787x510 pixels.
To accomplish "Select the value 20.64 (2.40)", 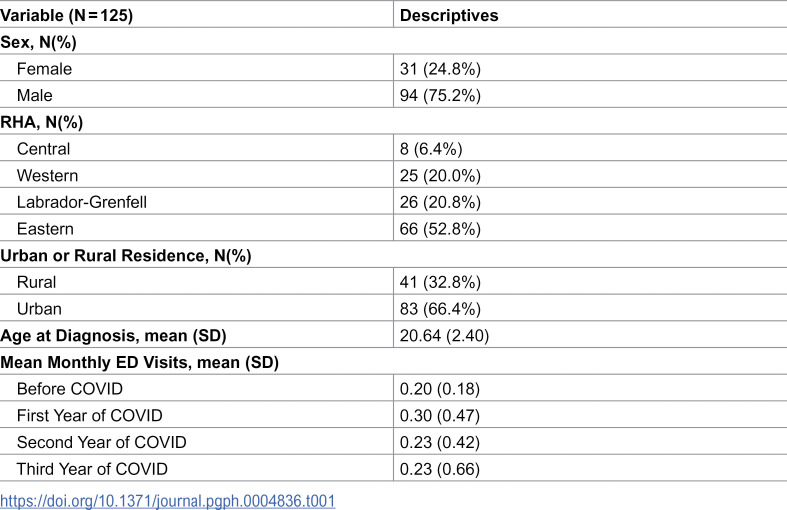I will pyautogui.click(x=444, y=335).
